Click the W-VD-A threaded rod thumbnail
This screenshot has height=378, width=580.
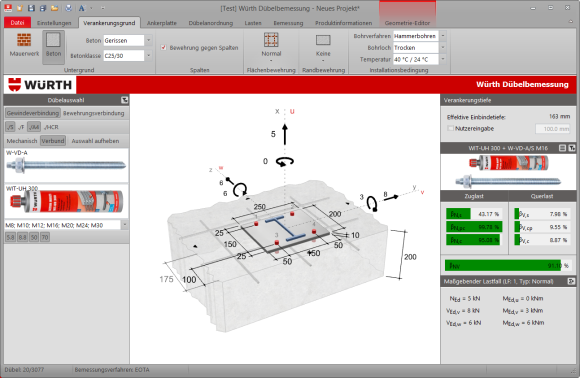67,165
